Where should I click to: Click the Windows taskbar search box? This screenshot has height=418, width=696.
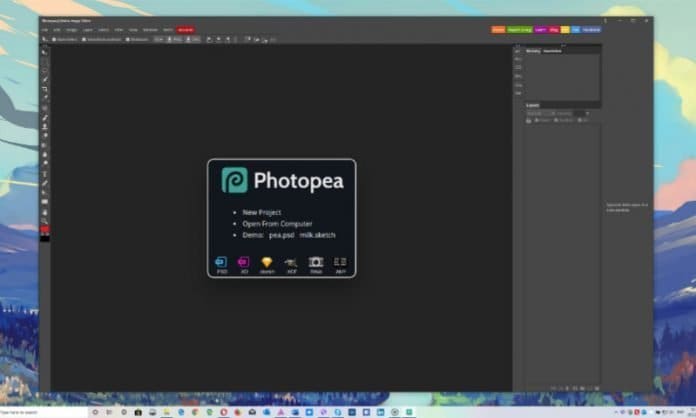click(40, 411)
